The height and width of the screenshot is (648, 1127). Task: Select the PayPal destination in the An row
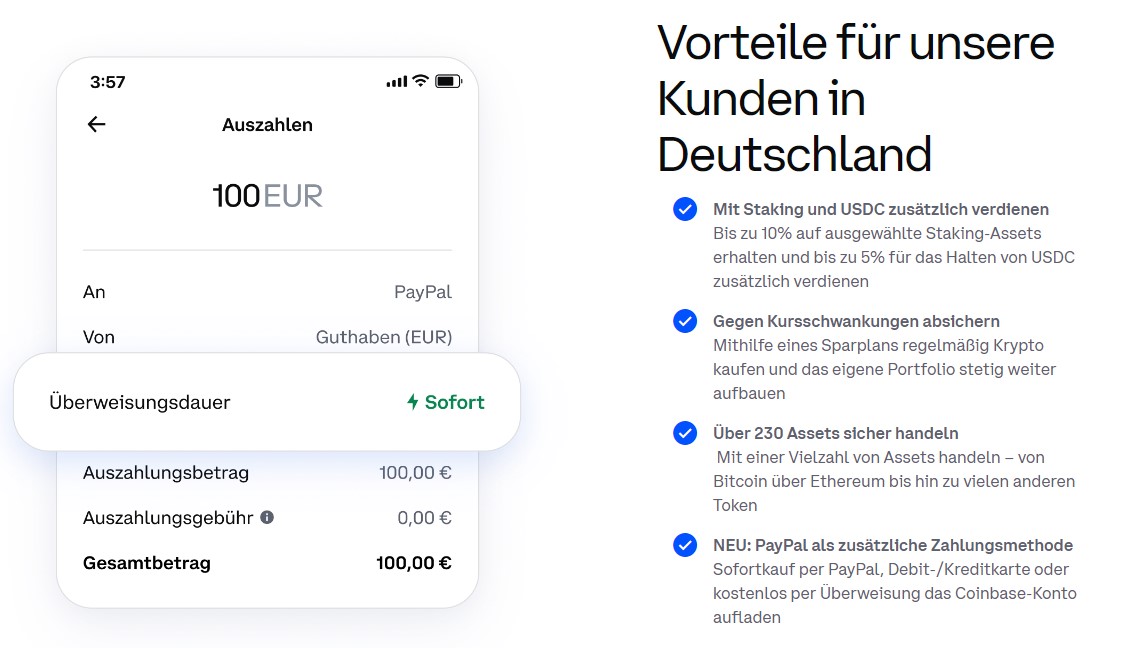click(x=423, y=292)
